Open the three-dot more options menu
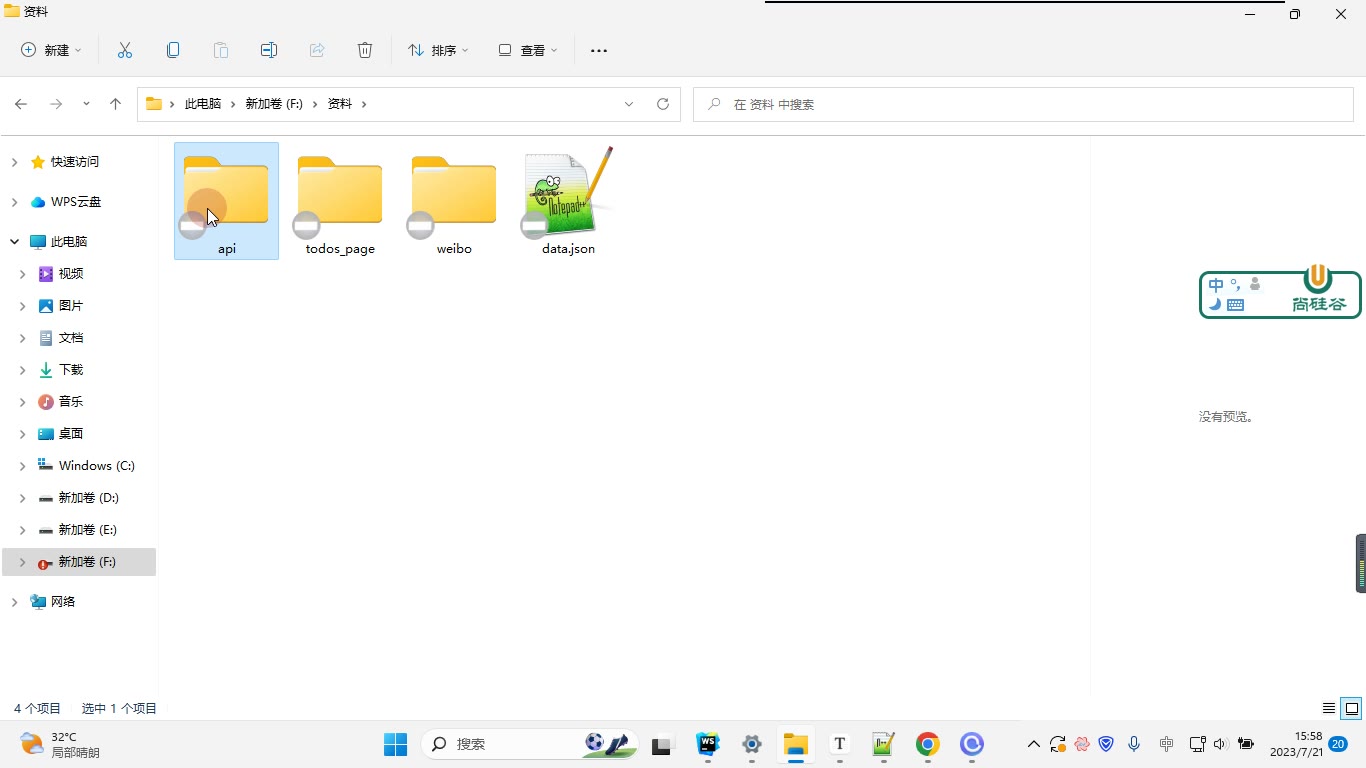Image resolution: width=1366 pixels, height=768 pixels. (x=599, y=50)
